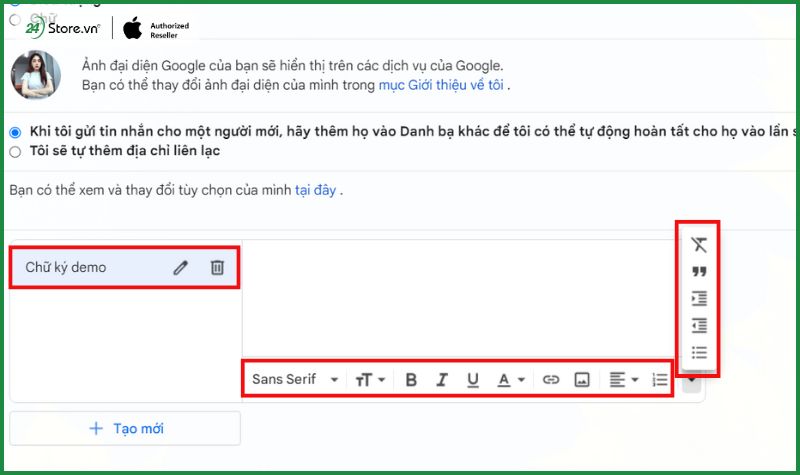Screen dimensions: 800x475
Task: Toggle bold formatting
Action: click(411, 380)
